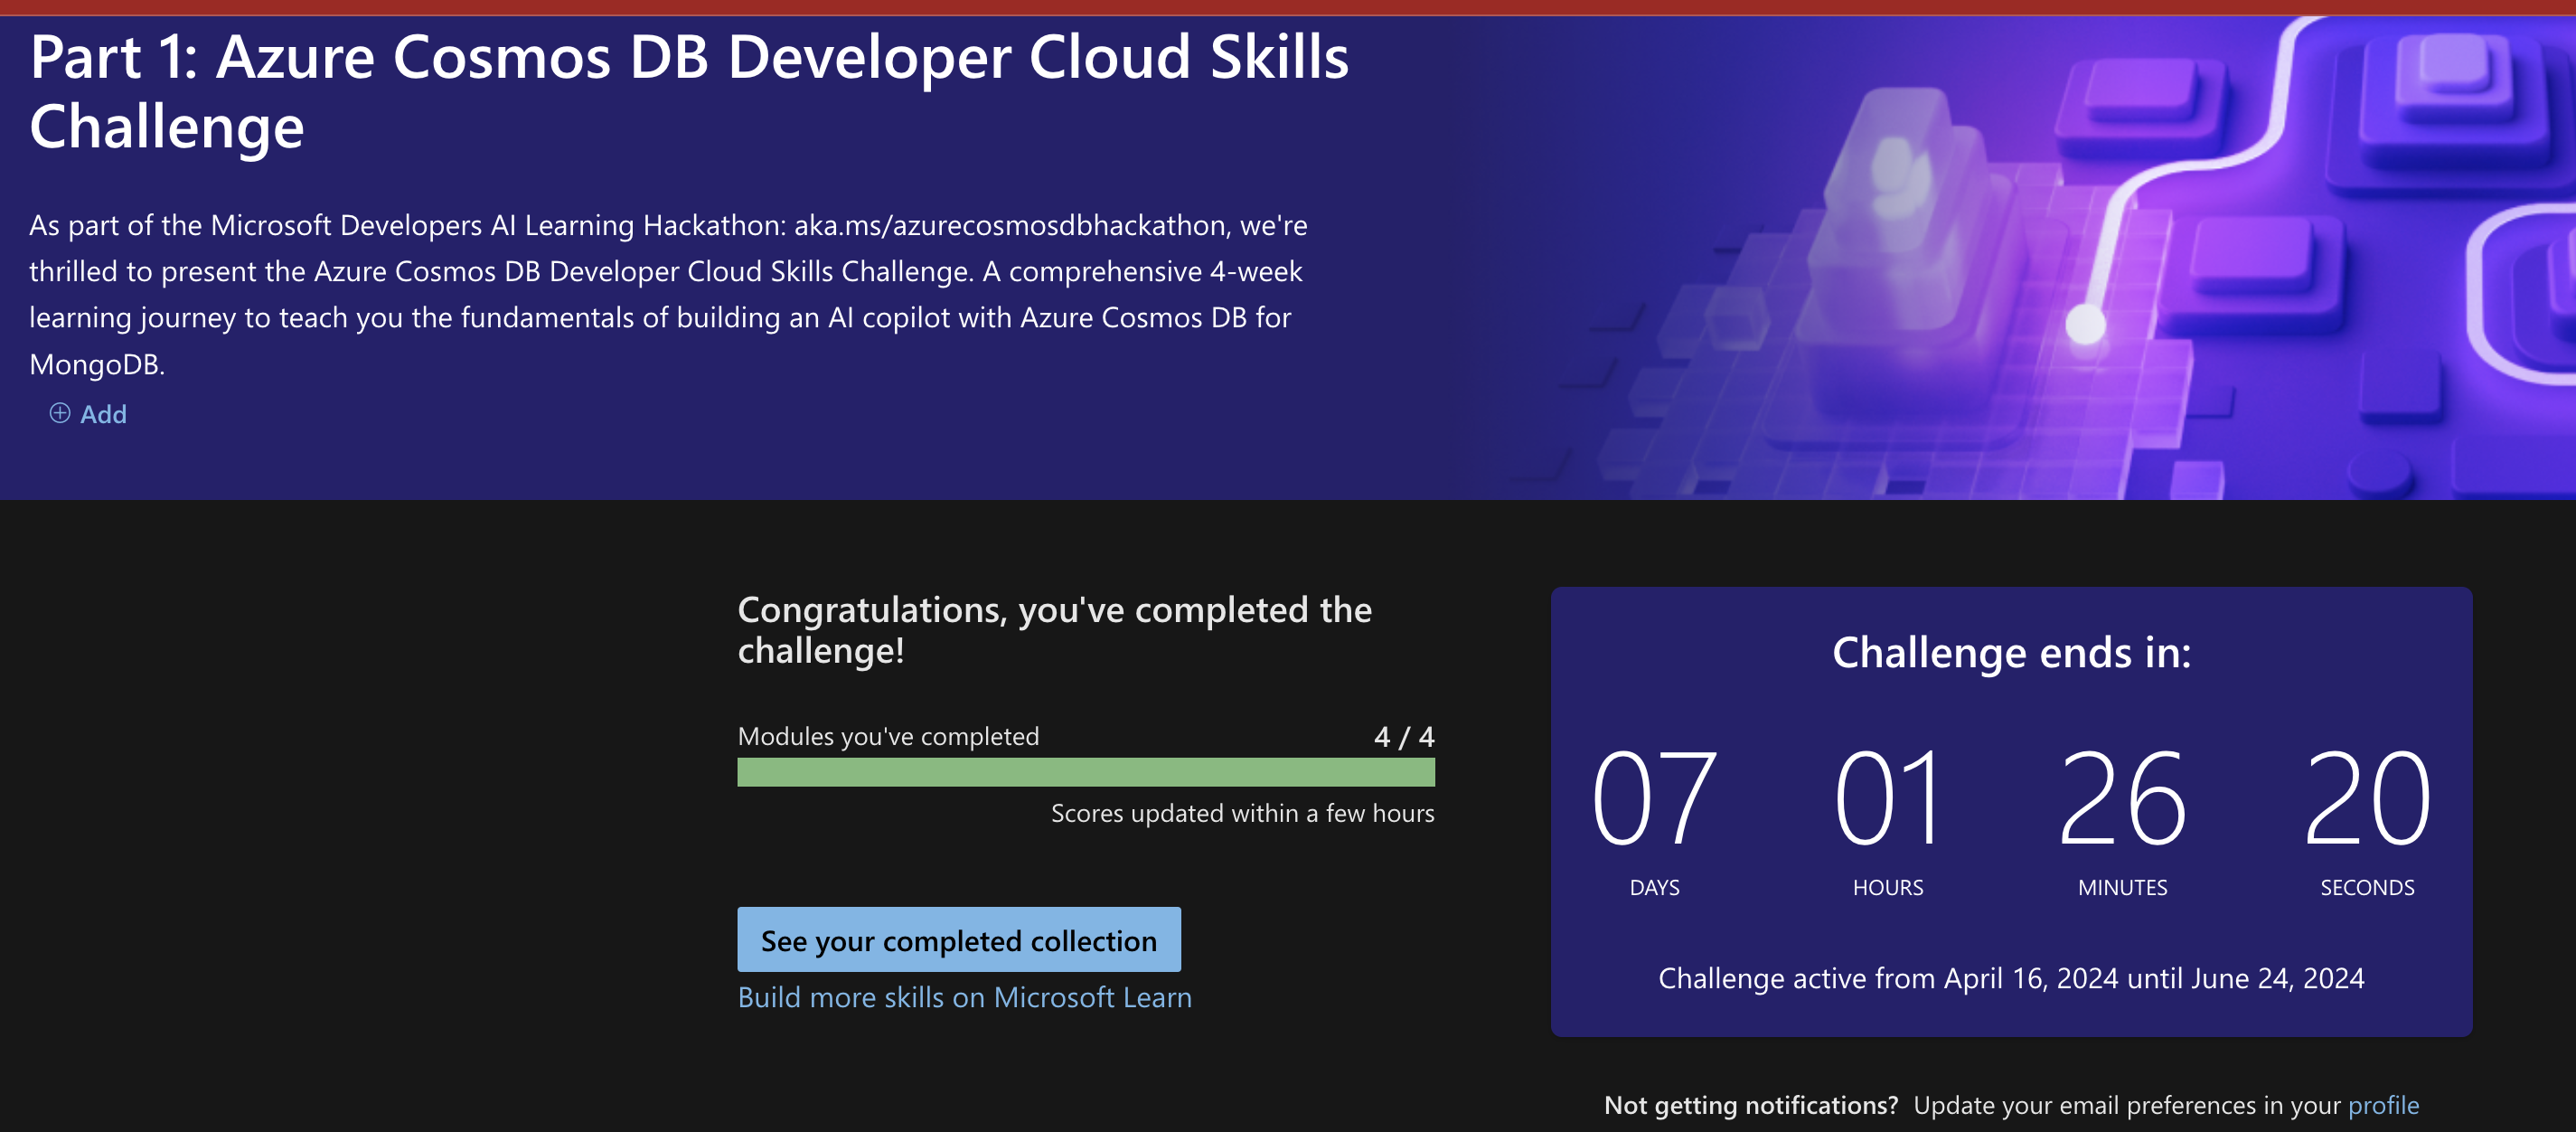Click the Part 1 challenge title heading
This screenshot has width=2576, height=1132.
pyautogui.click(x=688, y=90)
